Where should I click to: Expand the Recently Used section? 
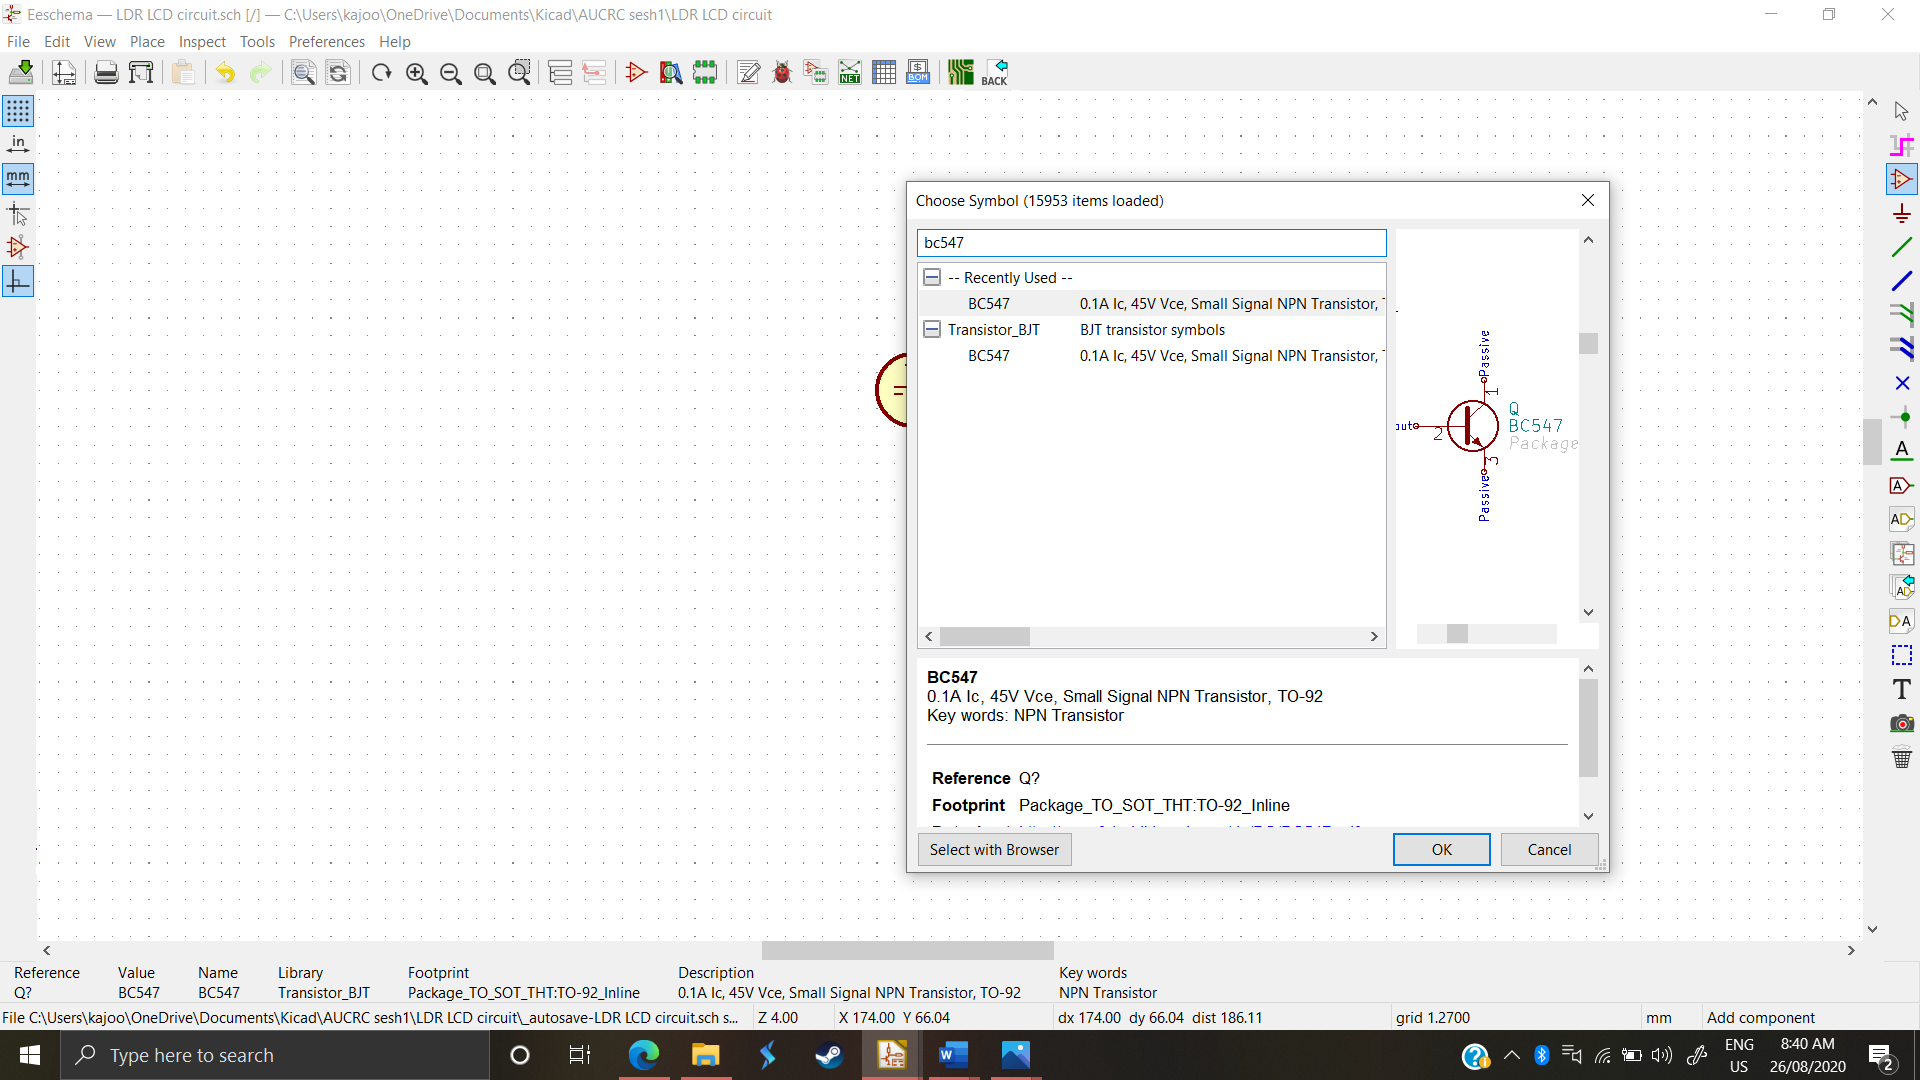[x=932, y=277]
